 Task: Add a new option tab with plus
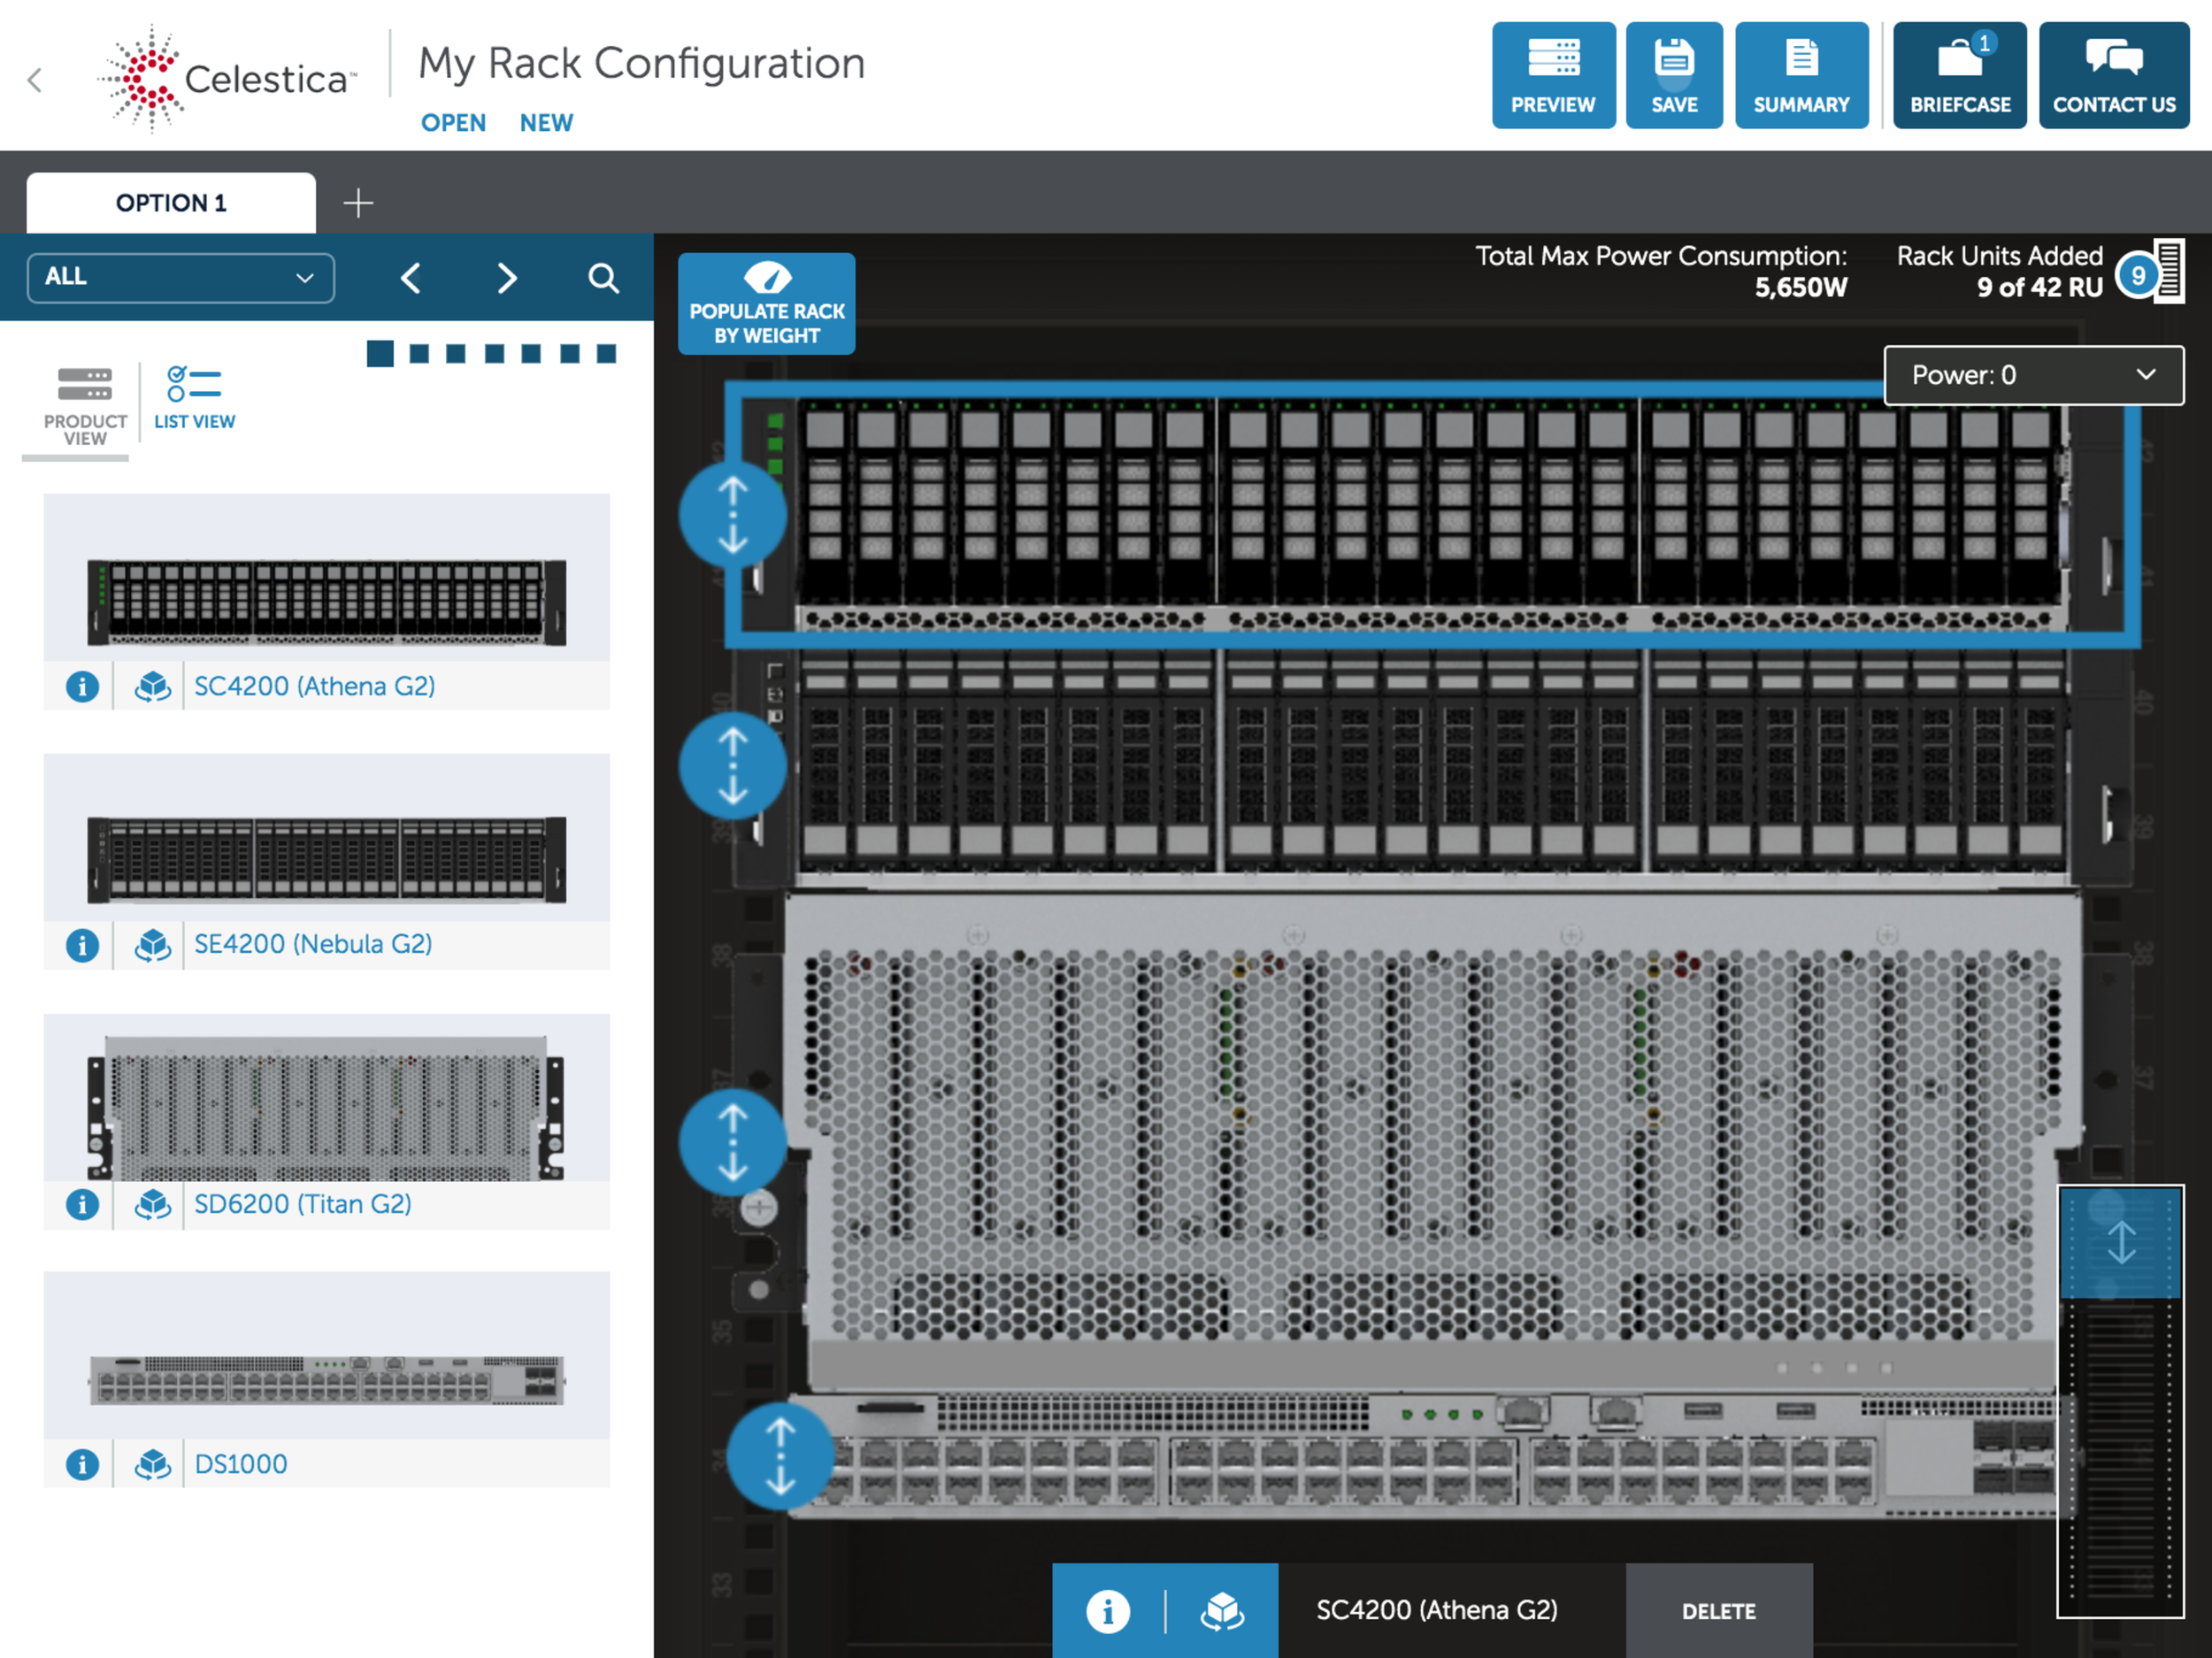pos(358,203)
